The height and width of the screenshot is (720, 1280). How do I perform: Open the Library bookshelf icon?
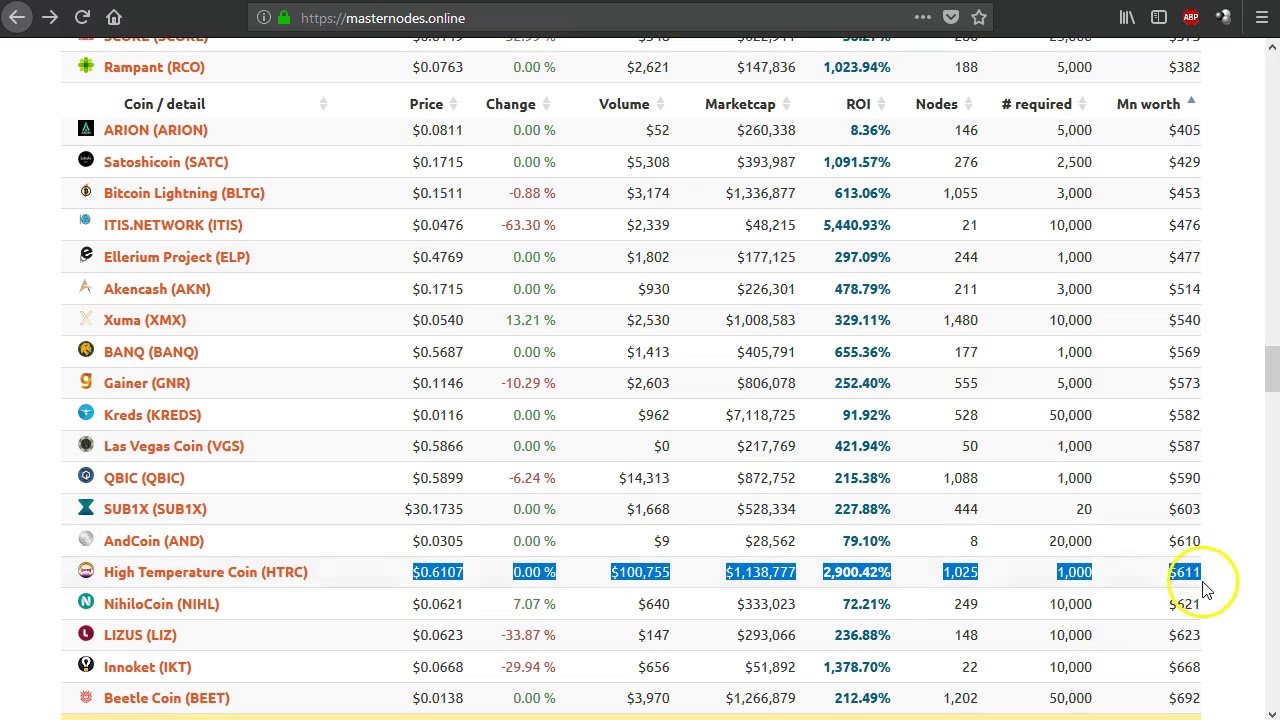coord(1127,17)
